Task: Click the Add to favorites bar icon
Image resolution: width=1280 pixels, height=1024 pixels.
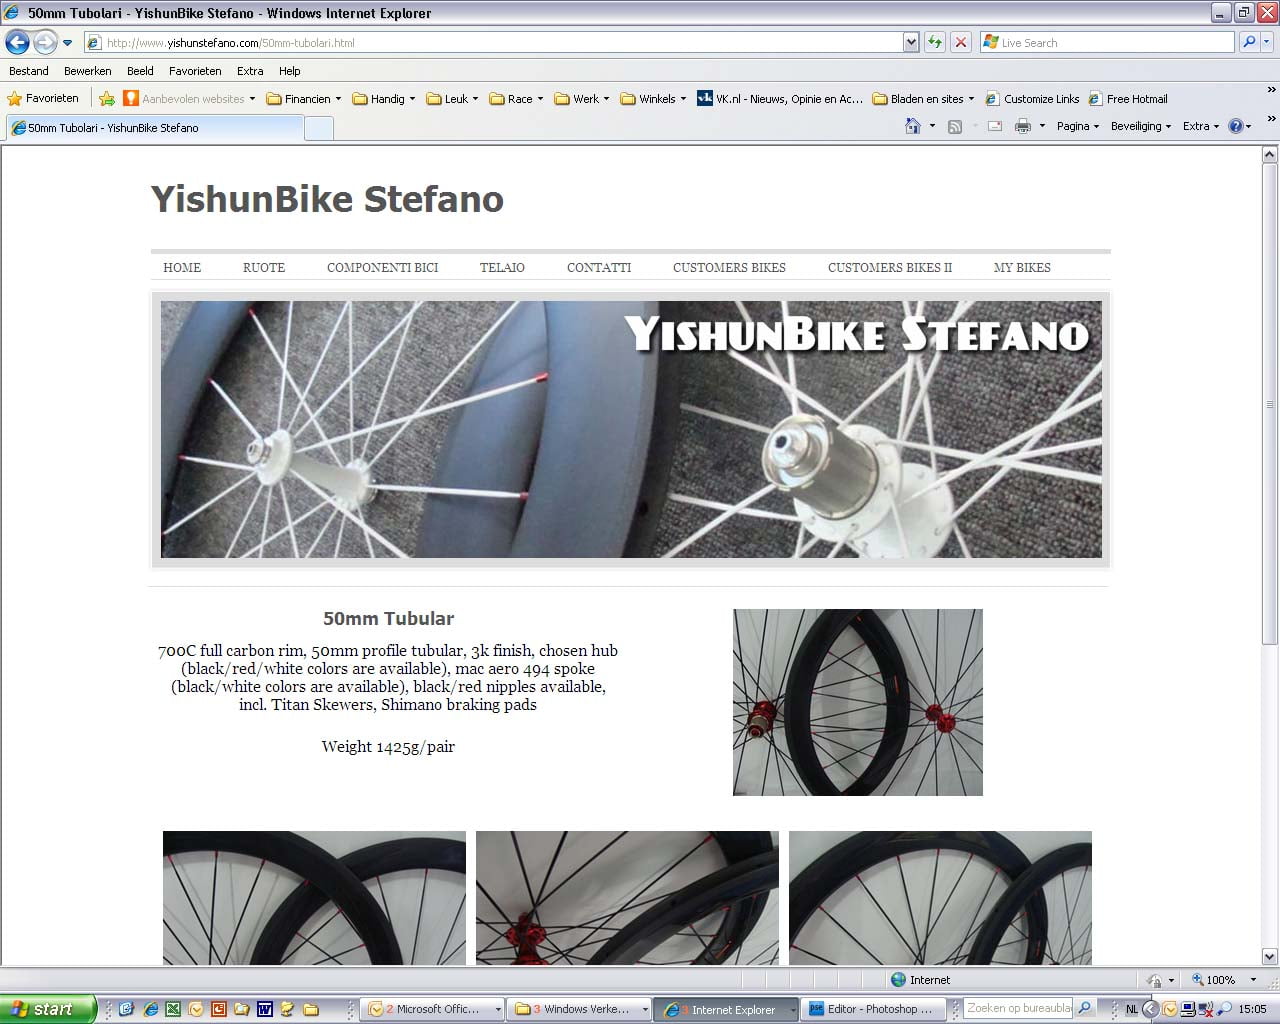Action: [107, 98]
